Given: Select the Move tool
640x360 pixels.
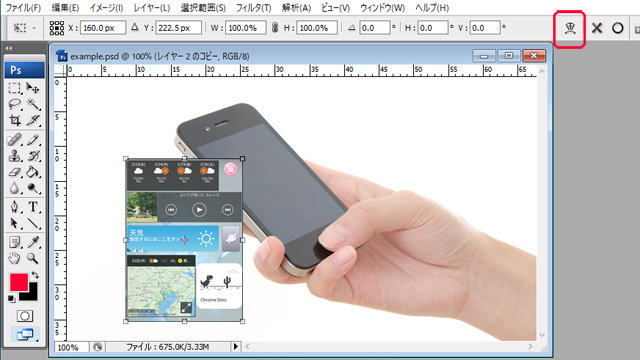Looking at the screenshot, I should pyautogui.click(x=33, y=88).
